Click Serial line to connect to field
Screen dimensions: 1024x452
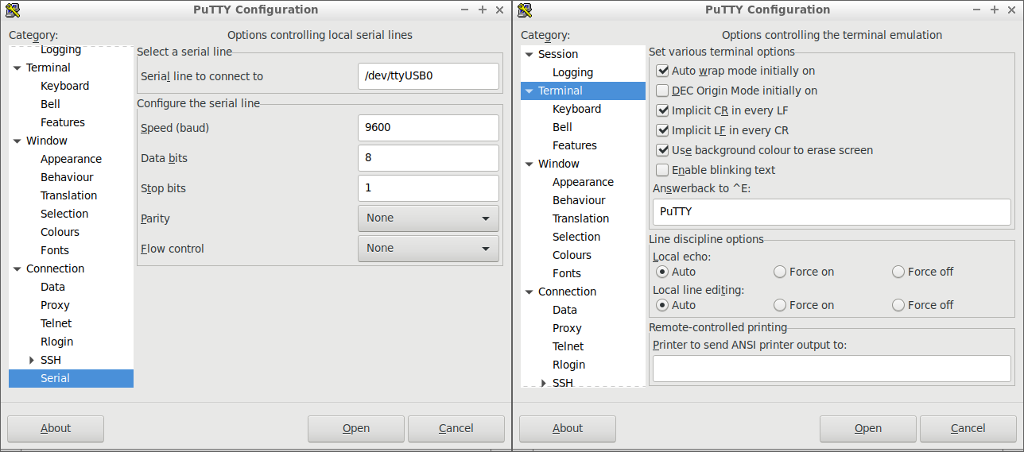pos(428,76)
